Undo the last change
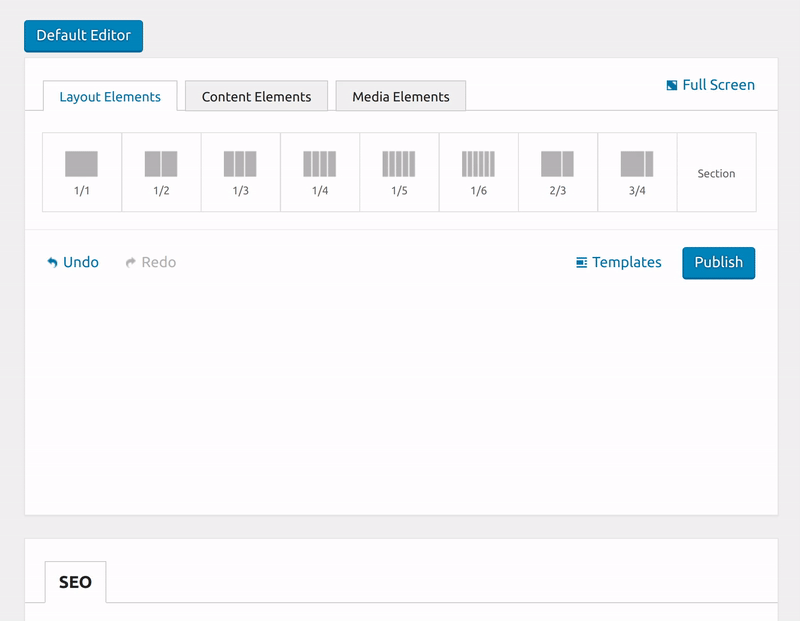800x621 pixels. pos(73,262)
